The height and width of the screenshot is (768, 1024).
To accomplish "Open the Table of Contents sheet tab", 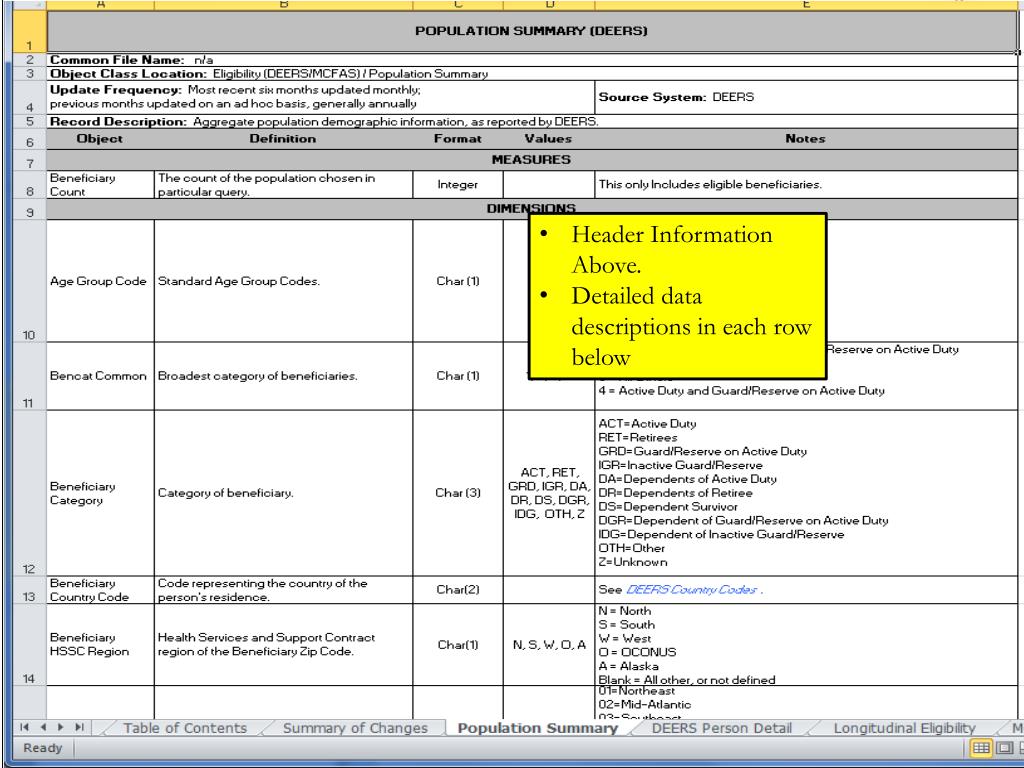I will [x=185, y=728].
